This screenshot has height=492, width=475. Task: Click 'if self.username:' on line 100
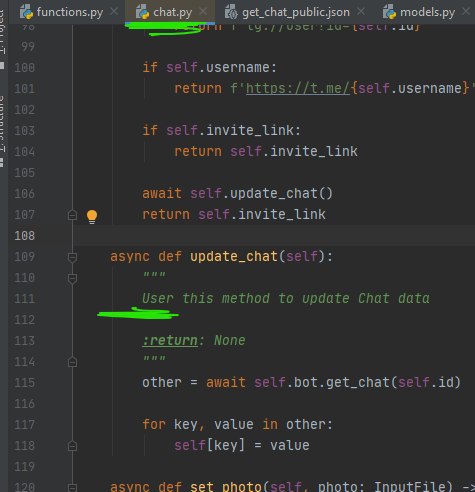click(x=210, y=68)
